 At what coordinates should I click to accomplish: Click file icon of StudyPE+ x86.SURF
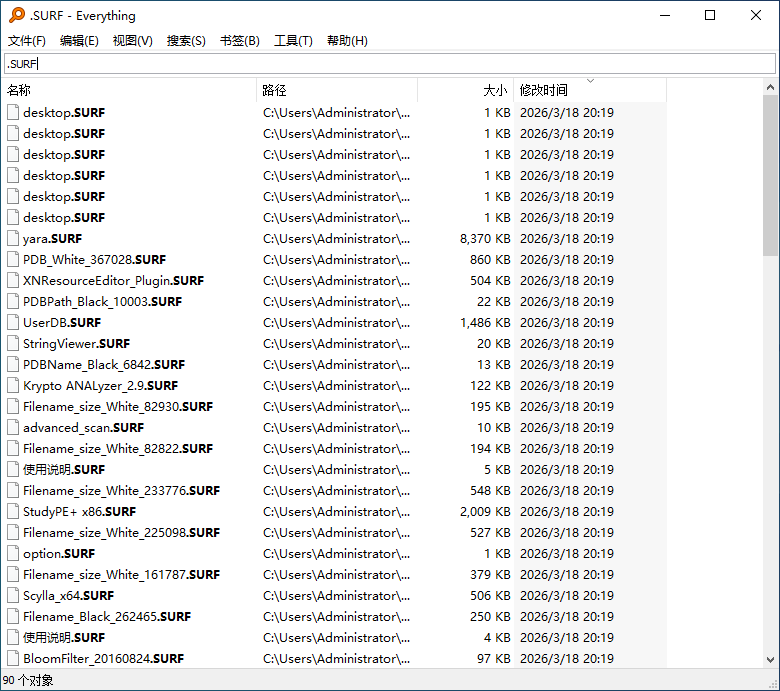pyautogui.click(x=13, y=512)
